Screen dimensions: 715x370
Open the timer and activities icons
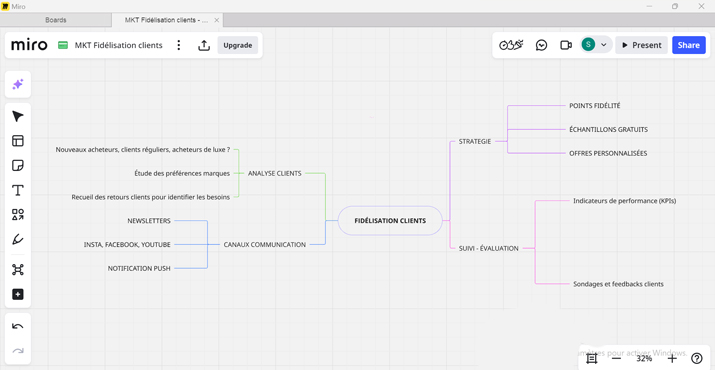(511, 45)
